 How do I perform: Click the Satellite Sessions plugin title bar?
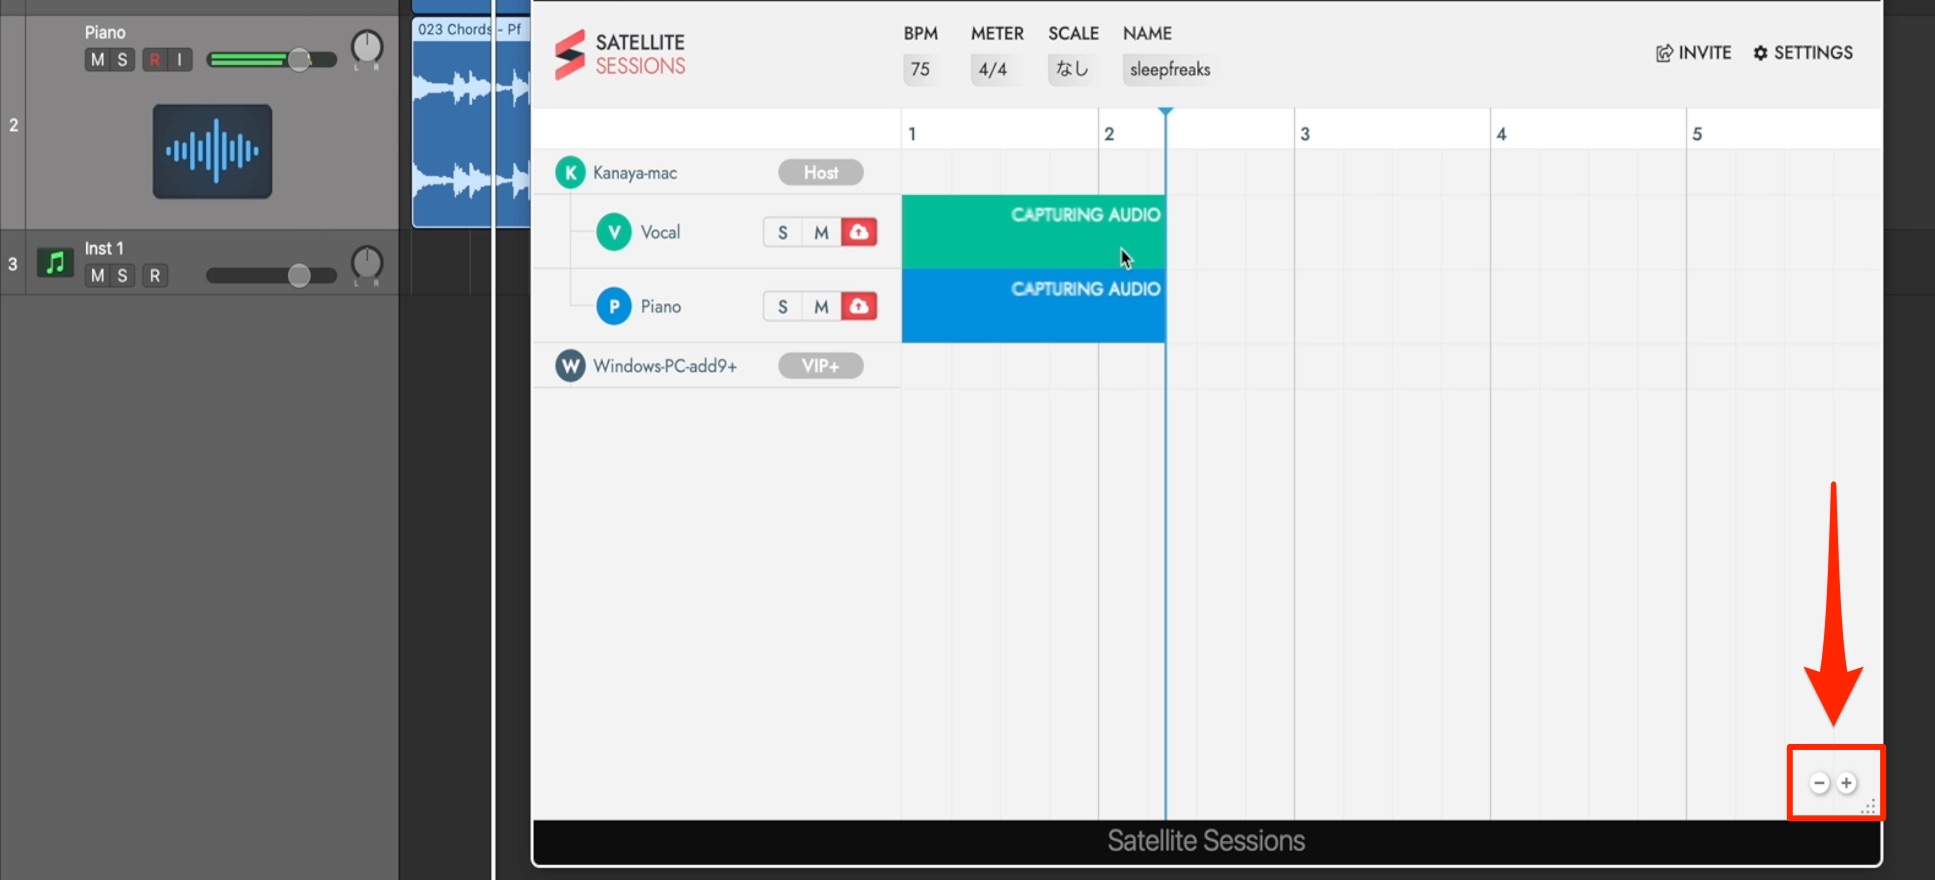[x=1206, y=842]
